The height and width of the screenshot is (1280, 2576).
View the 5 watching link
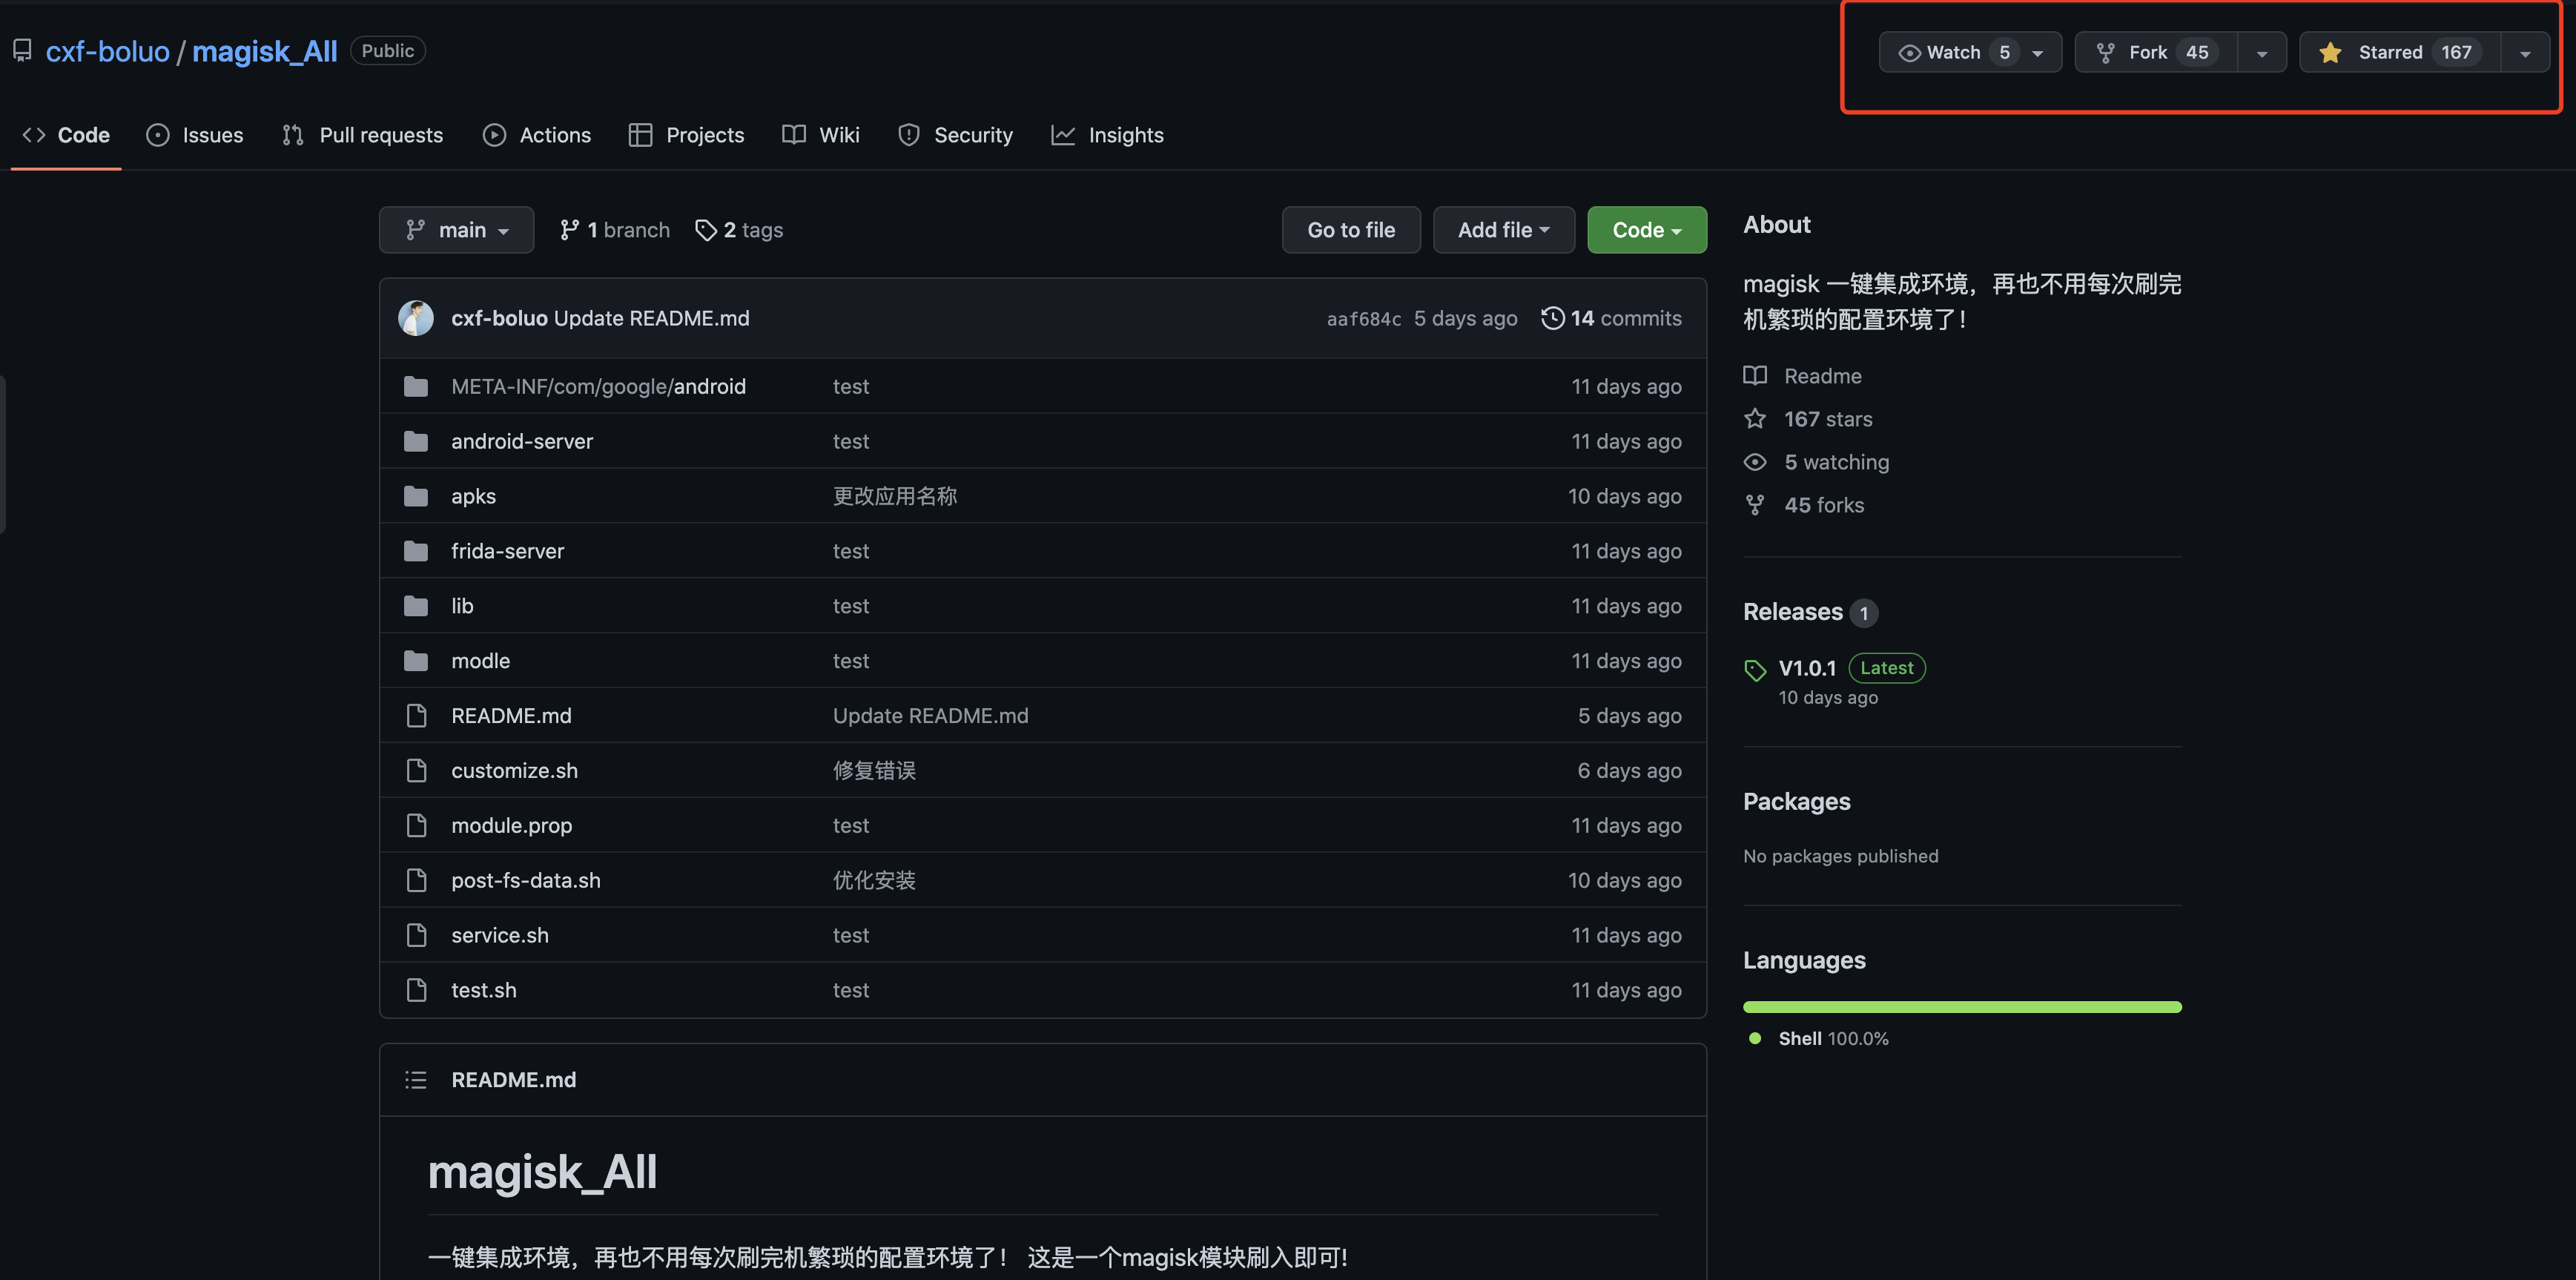1837,462
